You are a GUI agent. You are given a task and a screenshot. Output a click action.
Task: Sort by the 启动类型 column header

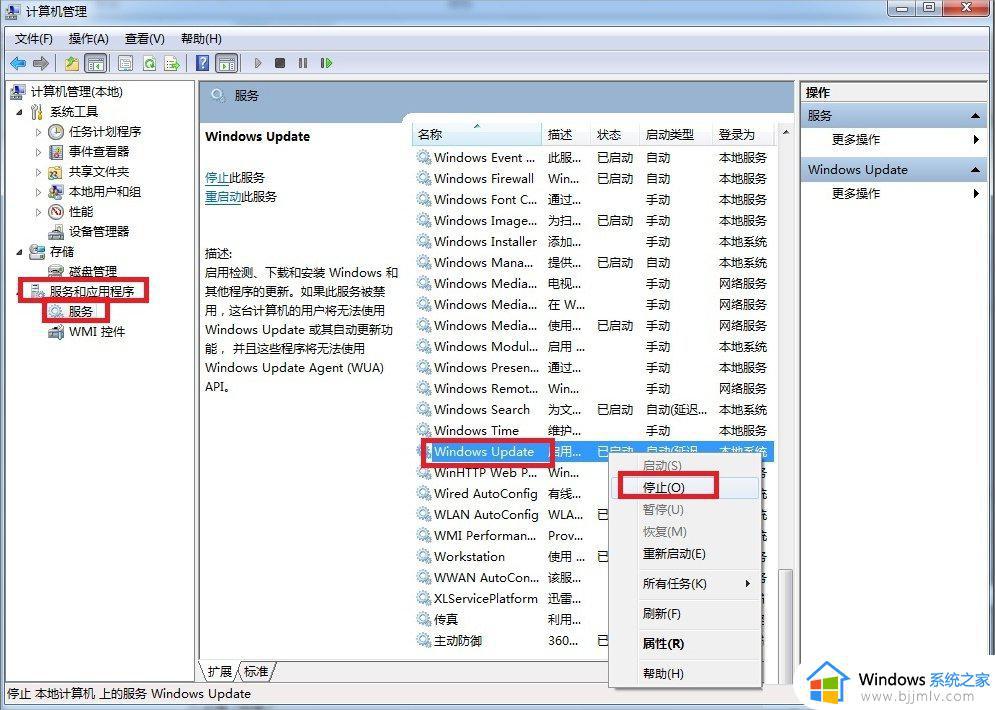pos(675,135)
